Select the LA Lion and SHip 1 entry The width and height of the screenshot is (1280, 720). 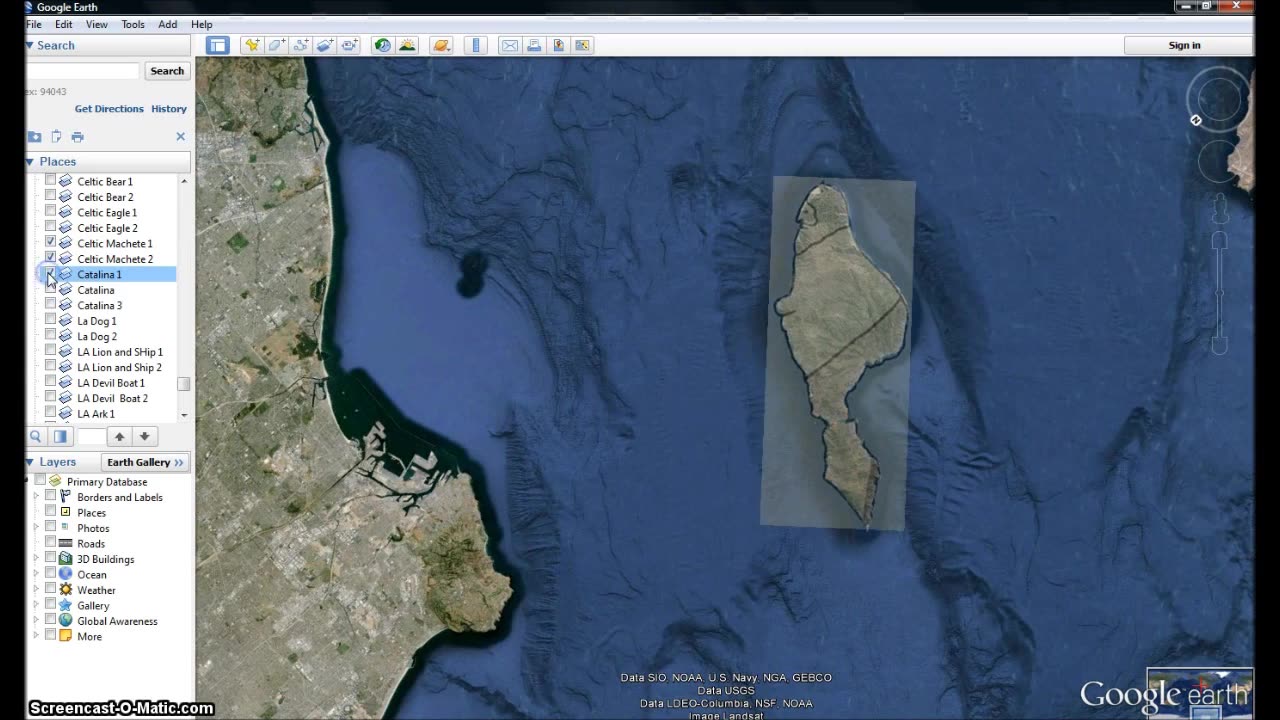point(120,352)
